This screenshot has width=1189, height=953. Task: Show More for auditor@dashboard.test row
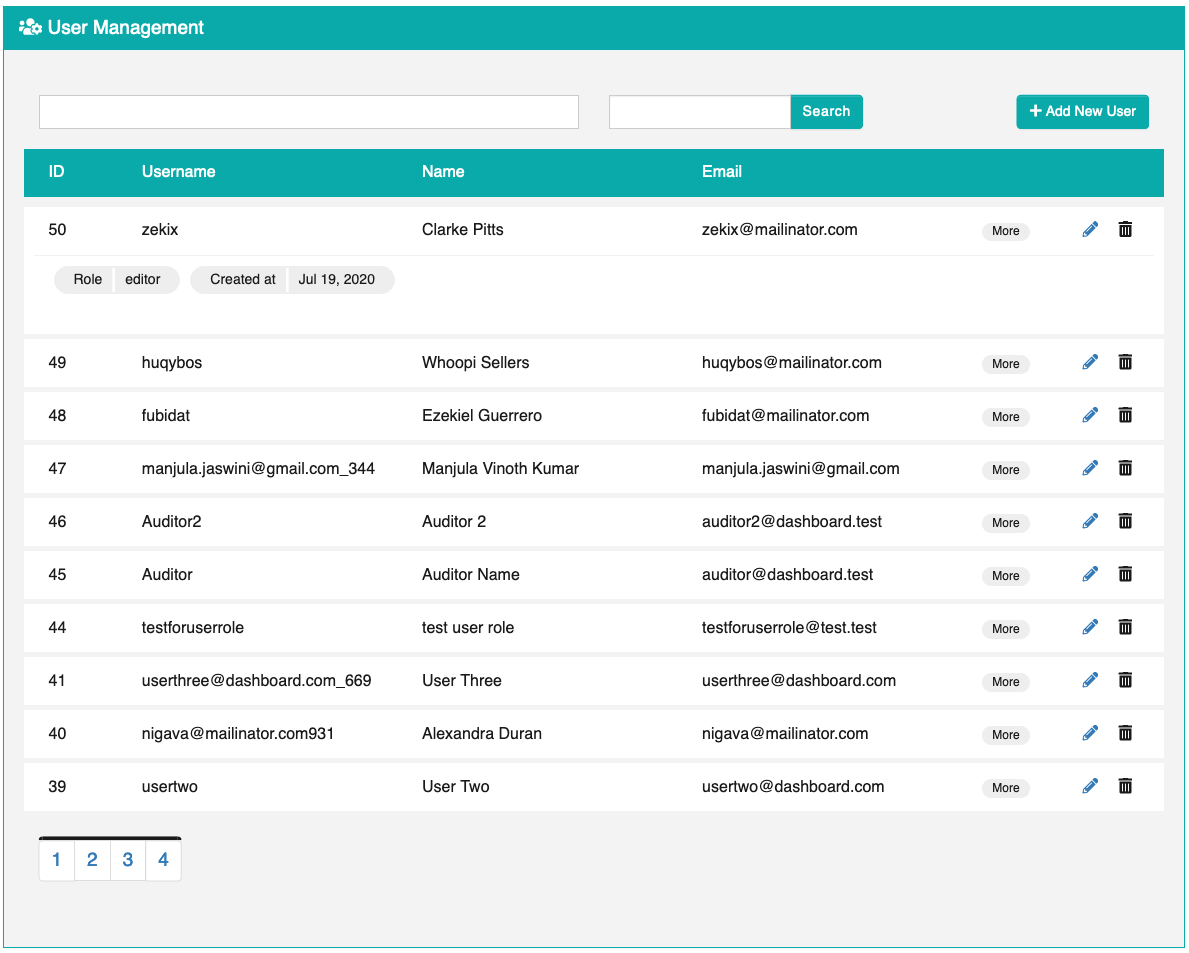(1005, 576)
